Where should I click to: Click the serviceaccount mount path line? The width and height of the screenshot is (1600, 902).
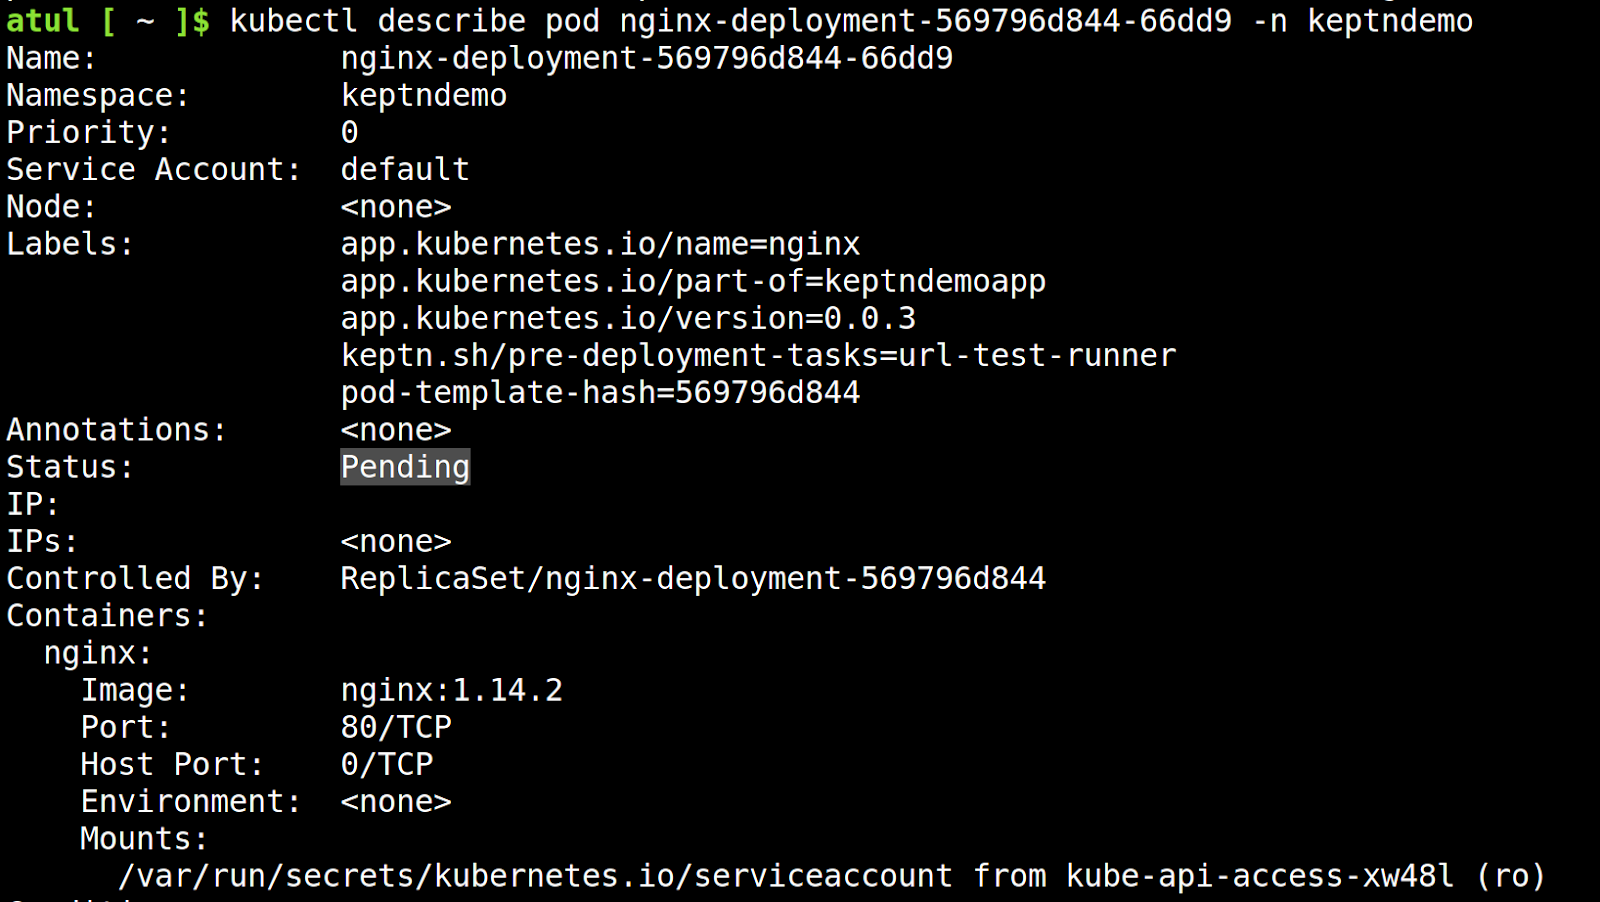point(832,876)
